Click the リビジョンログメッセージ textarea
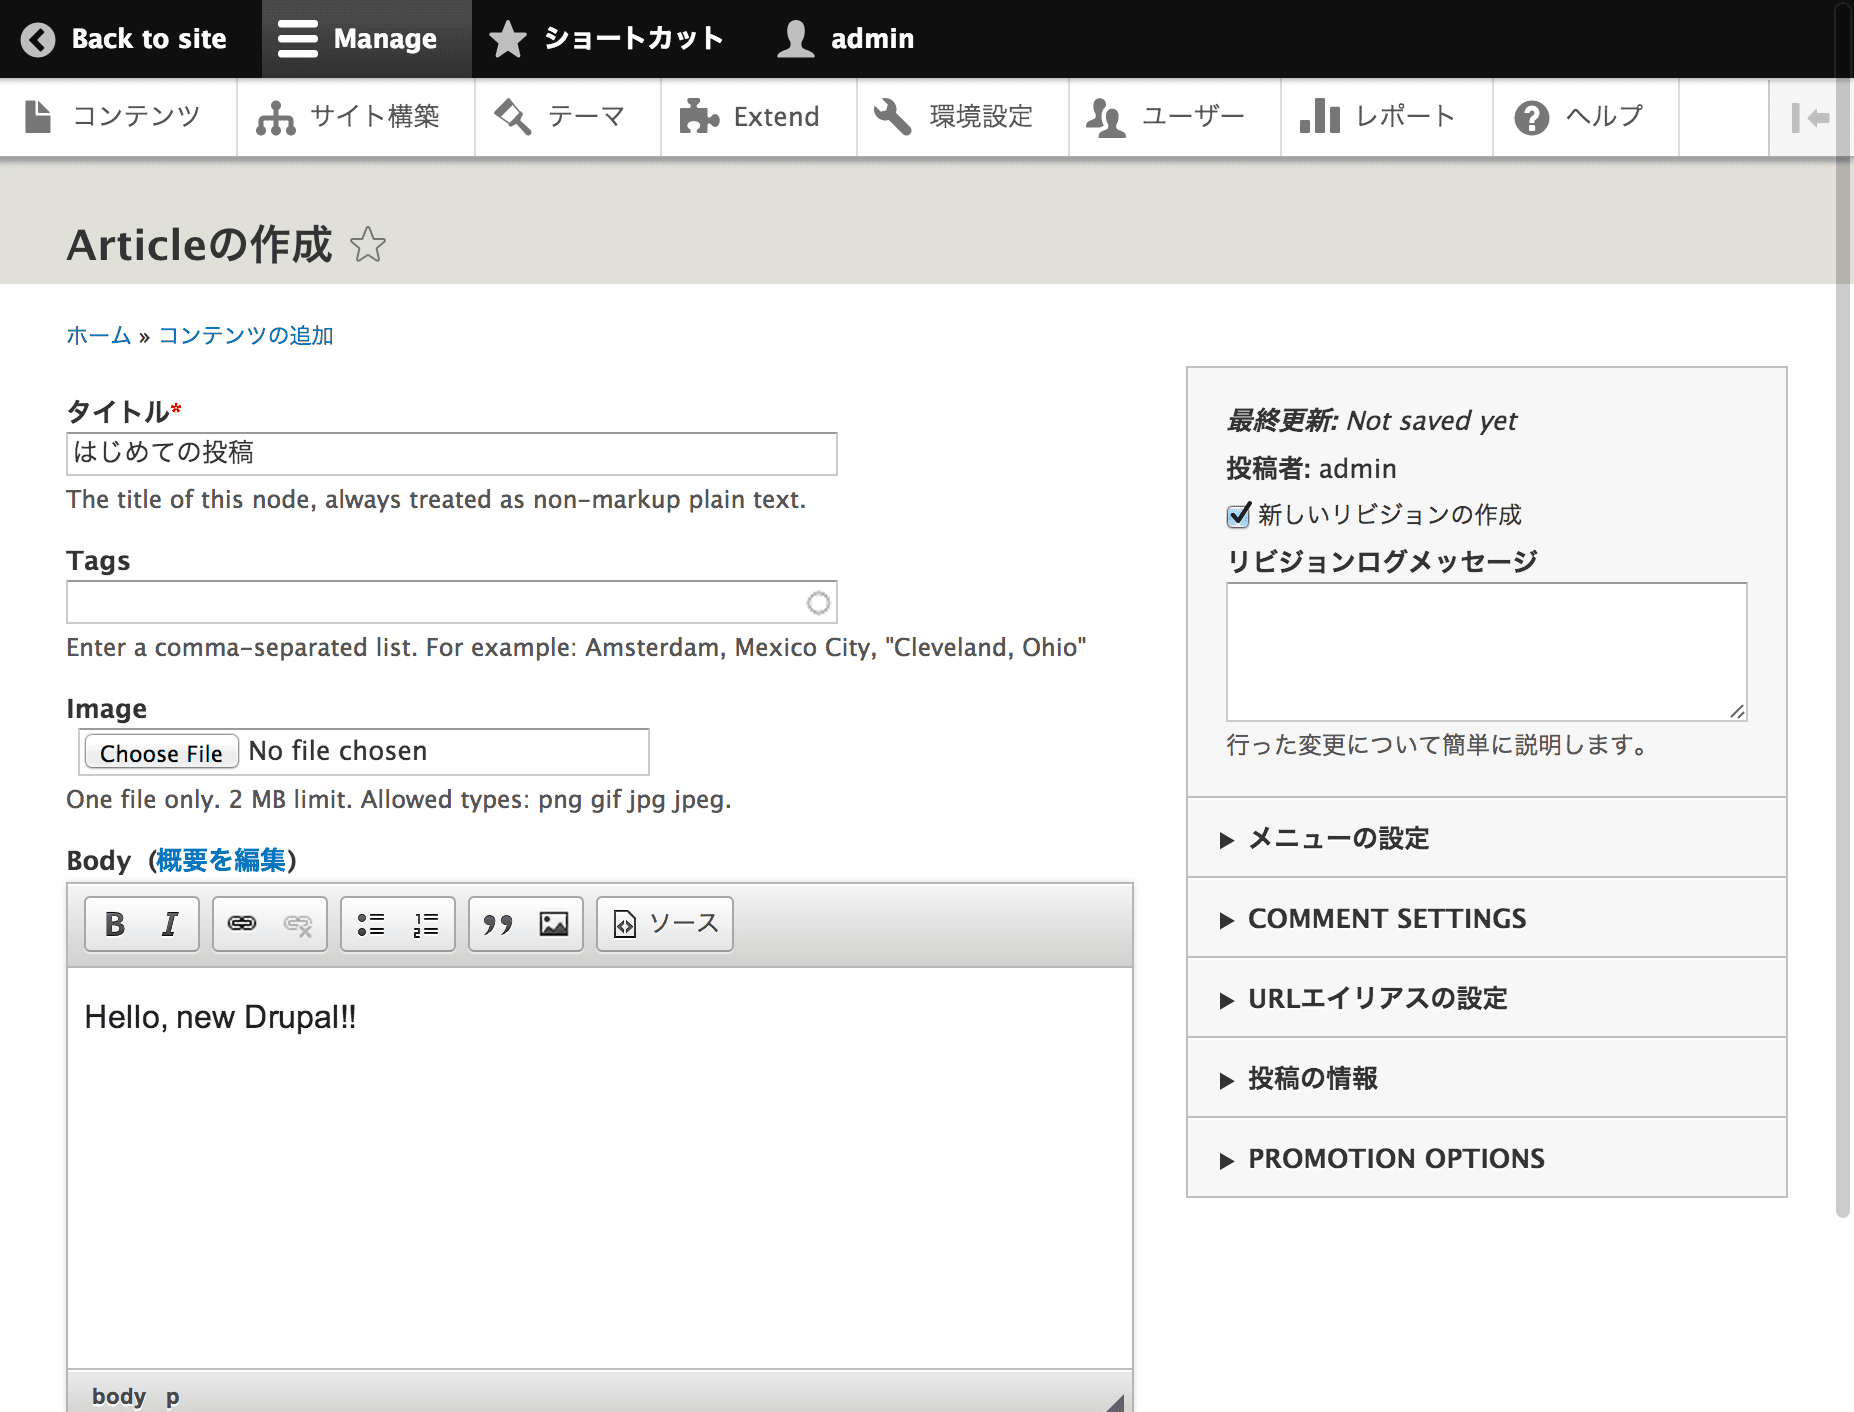 1486,652
